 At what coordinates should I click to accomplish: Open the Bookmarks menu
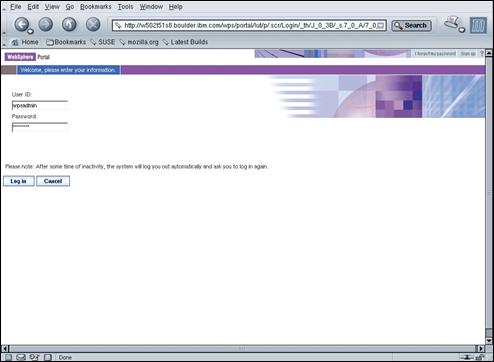pyautogui.click(x=96, y=7)
